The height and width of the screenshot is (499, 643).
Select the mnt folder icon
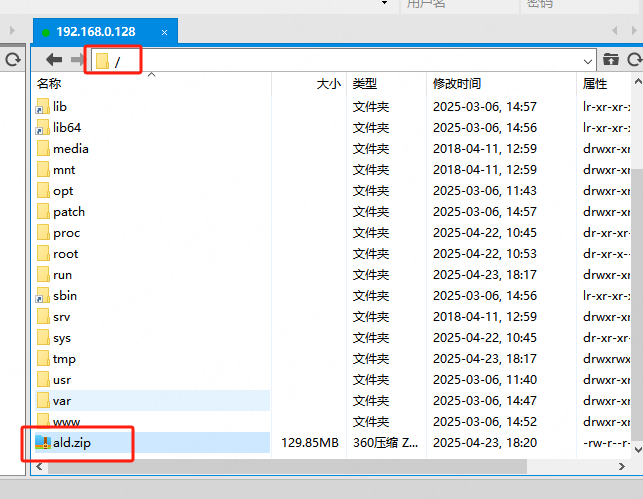[x=43, y=169]
